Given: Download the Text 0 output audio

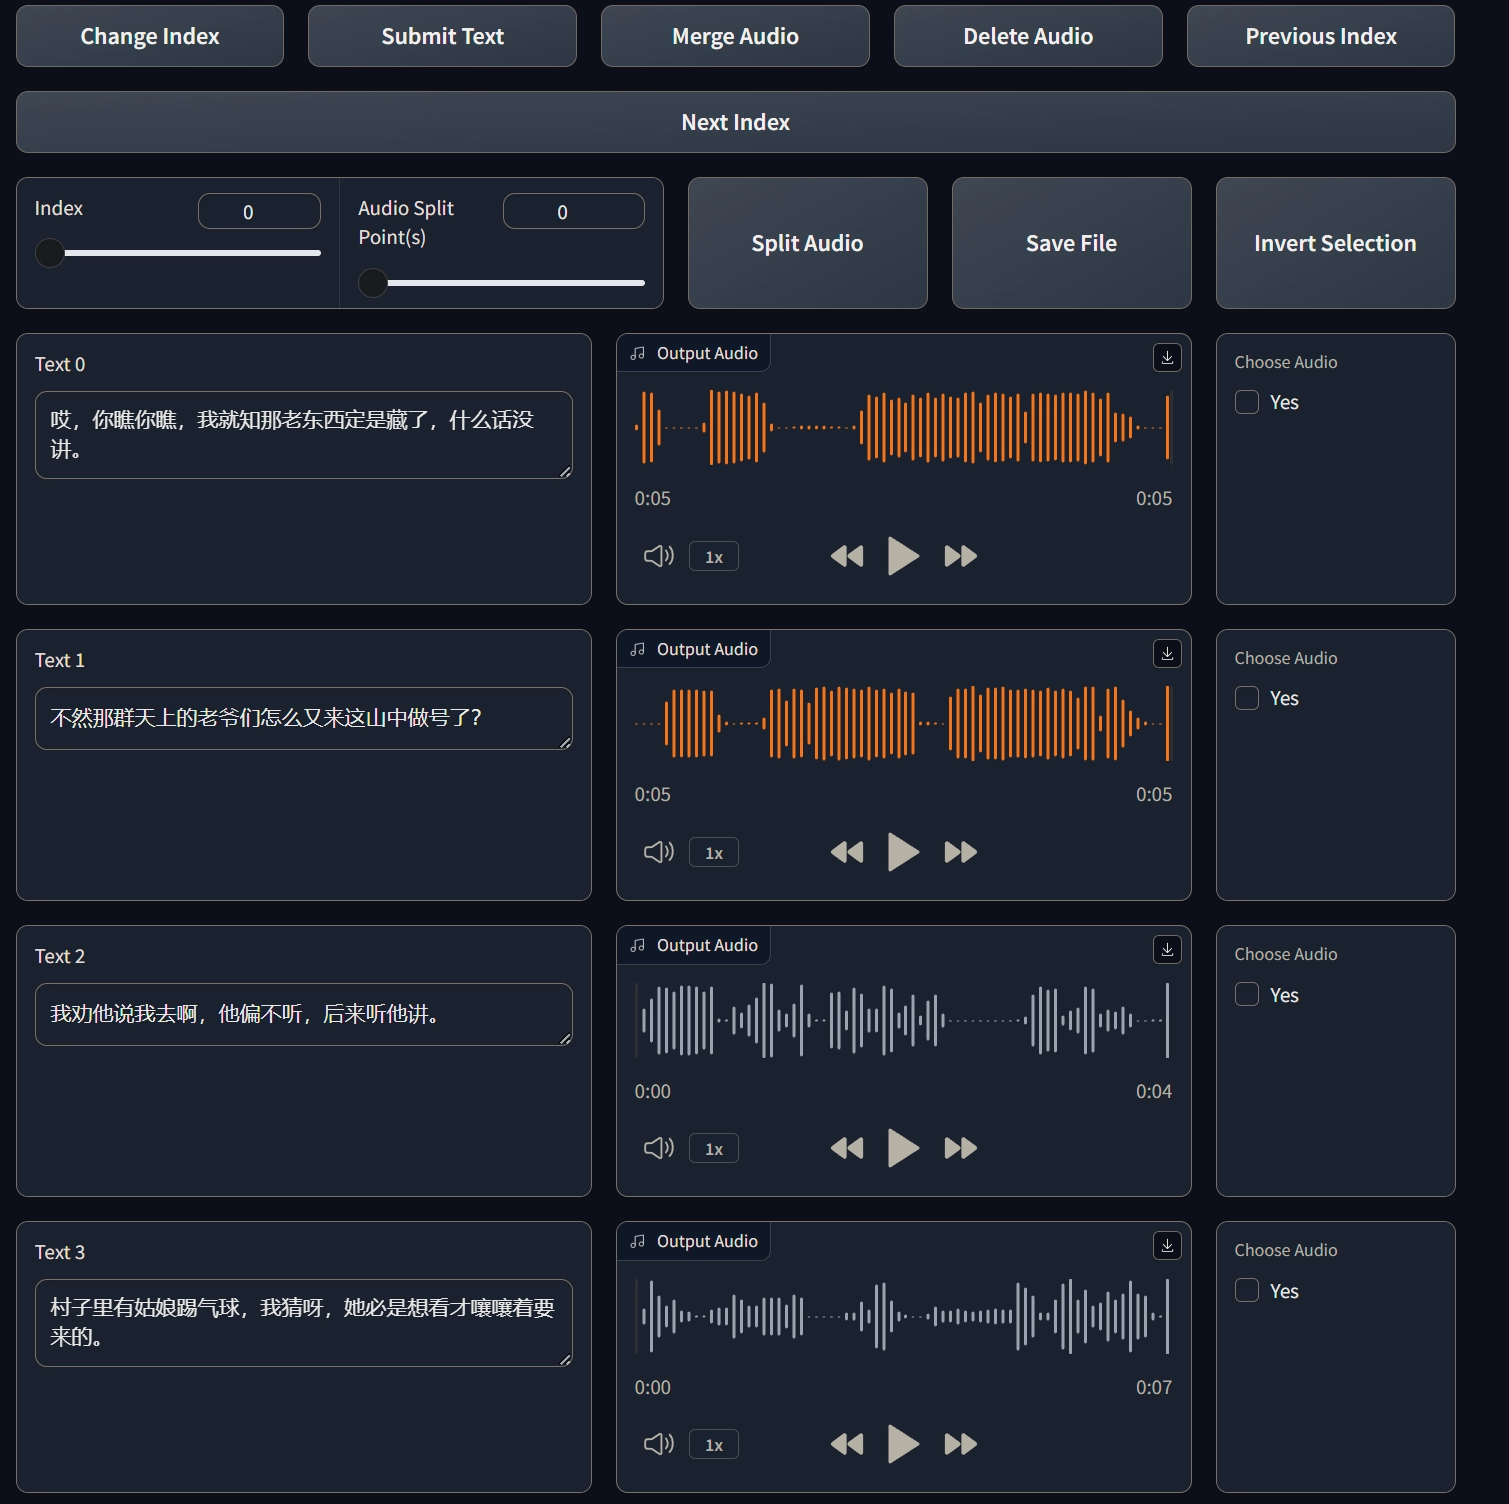Looking at the screenshot, I should (x=1167, y=358).
